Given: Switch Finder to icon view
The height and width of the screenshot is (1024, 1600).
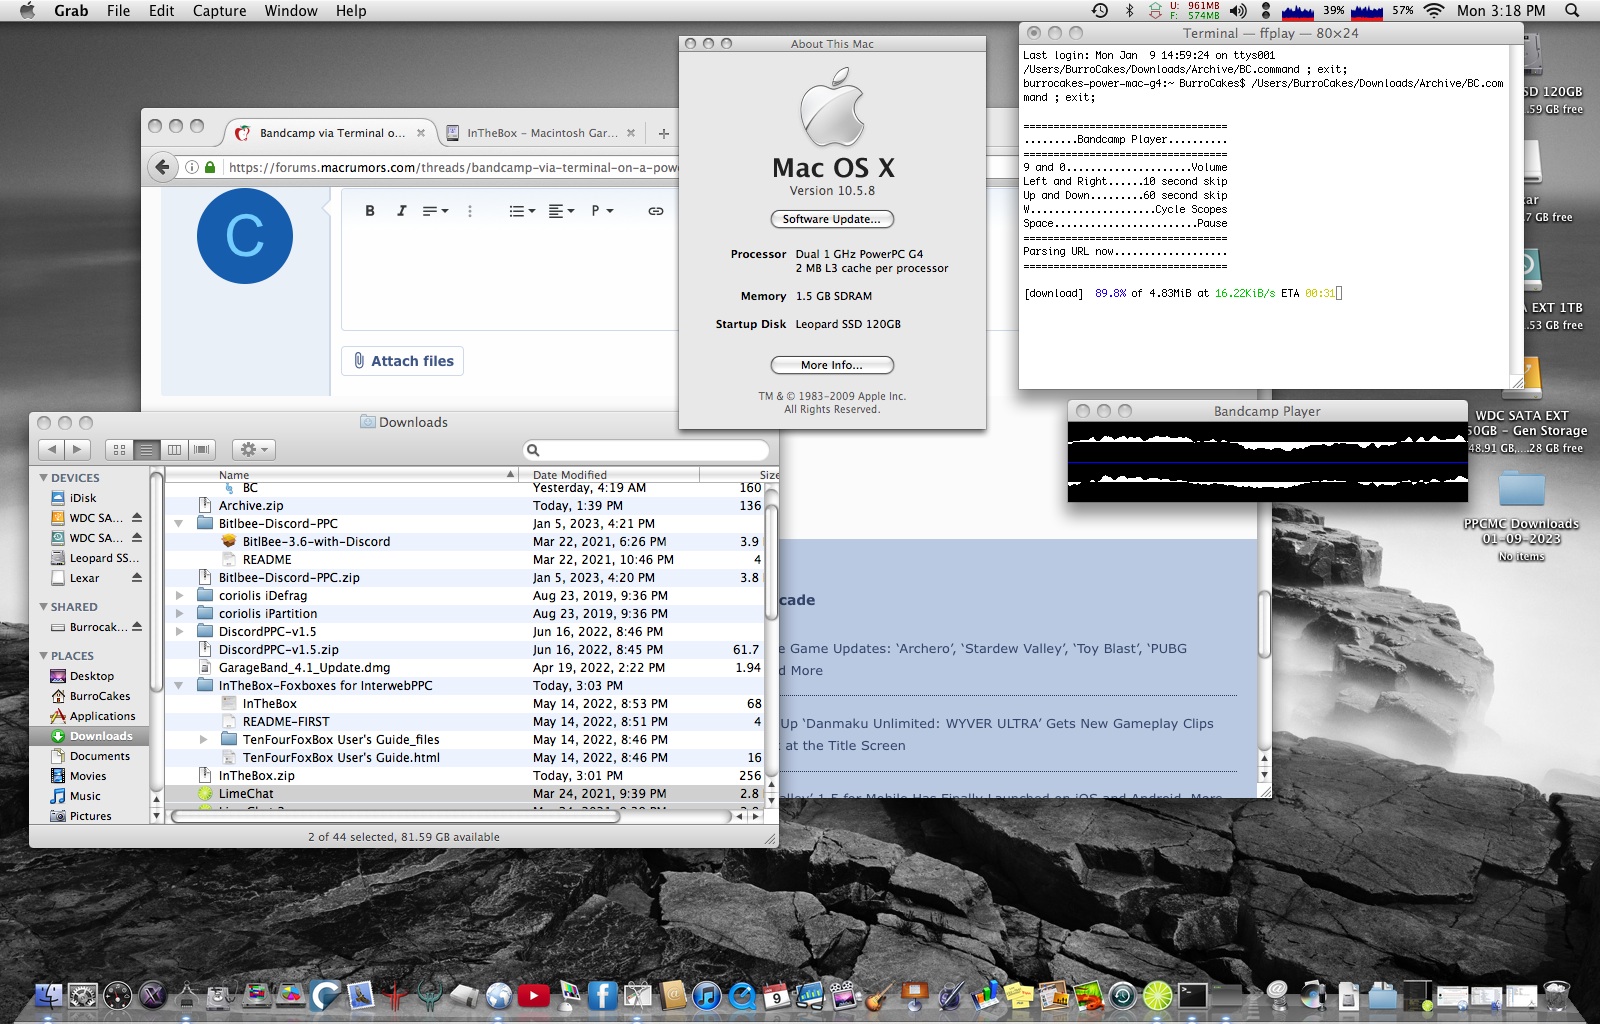Looking at the screenshot, I should 119,450.
